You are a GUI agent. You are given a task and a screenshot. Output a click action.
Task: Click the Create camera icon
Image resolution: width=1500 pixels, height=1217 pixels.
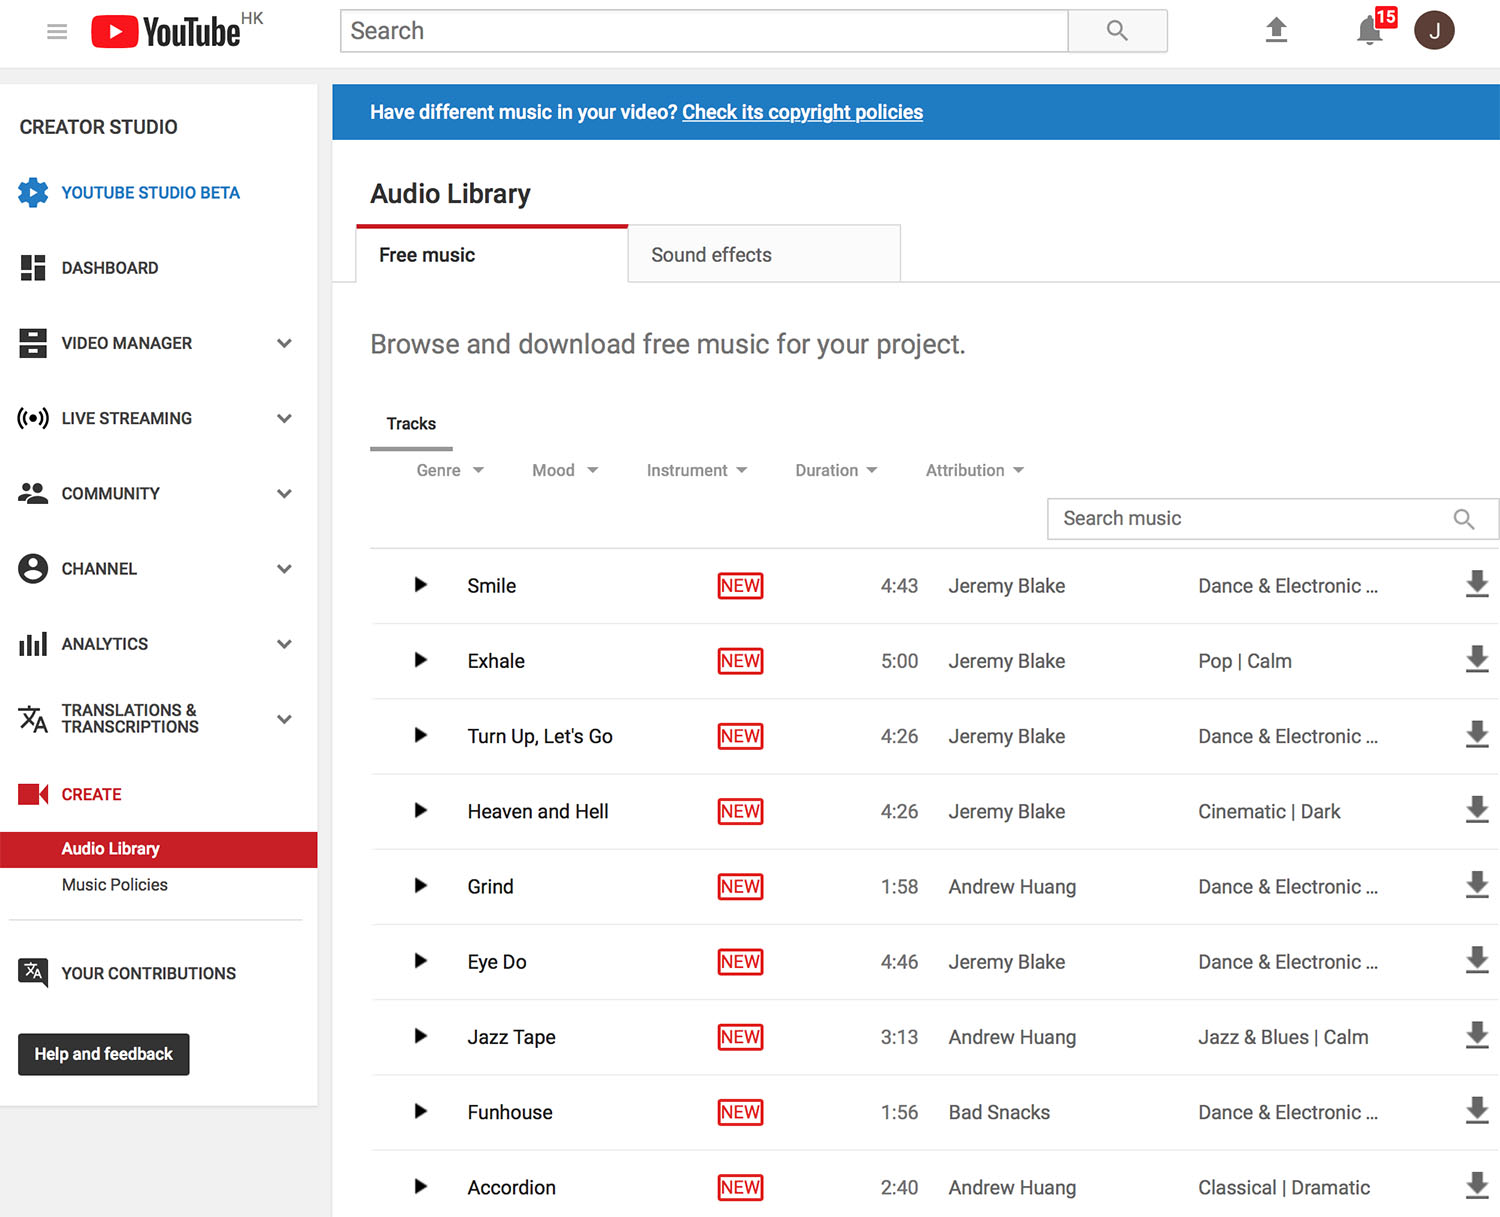coord(33,794)
